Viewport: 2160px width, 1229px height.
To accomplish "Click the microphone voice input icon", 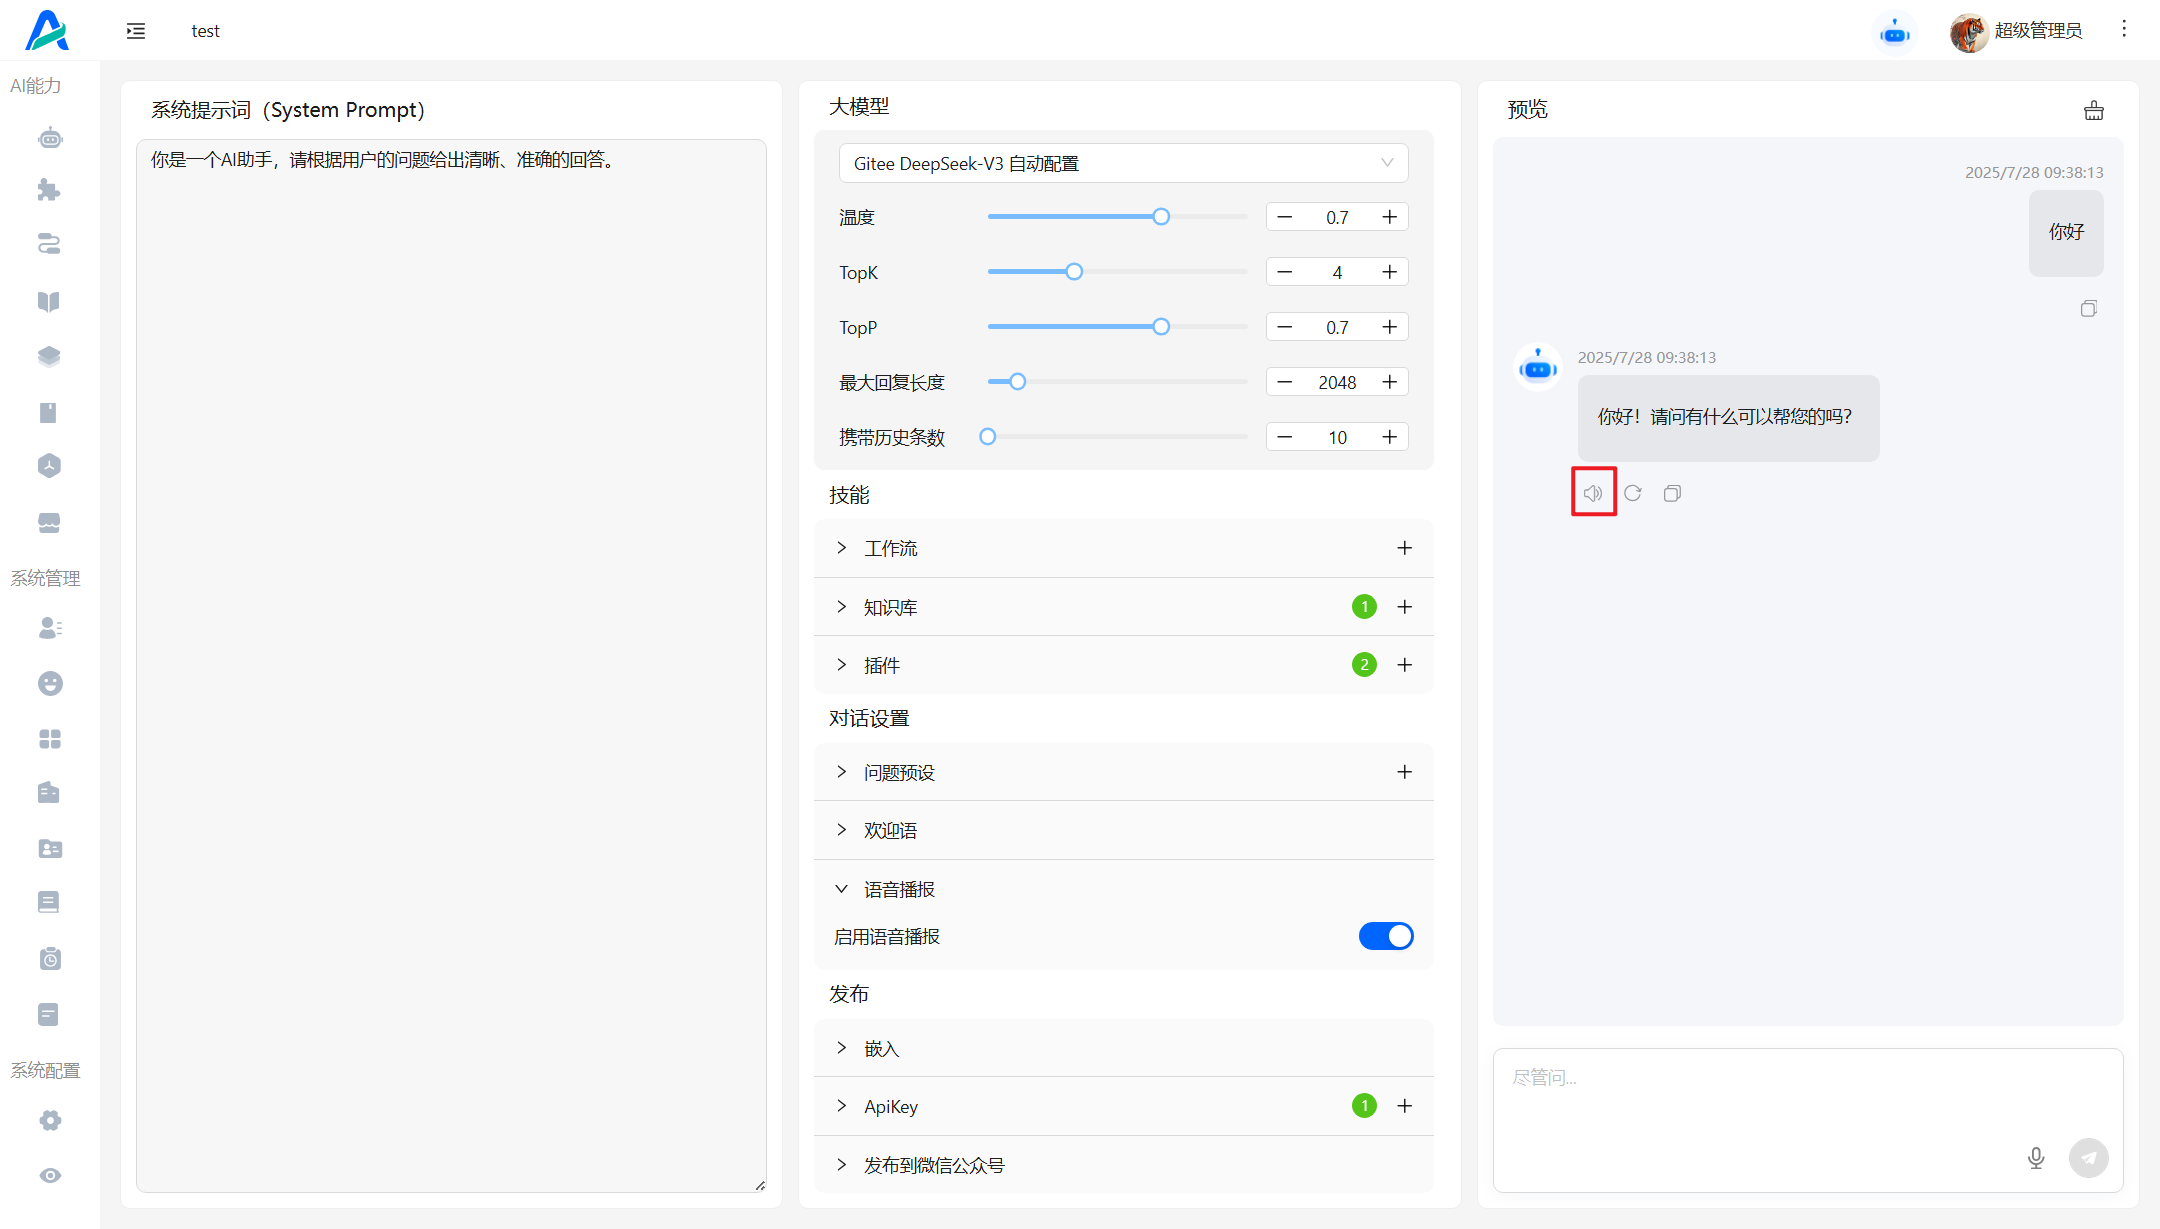I will click(2035, 1158).
